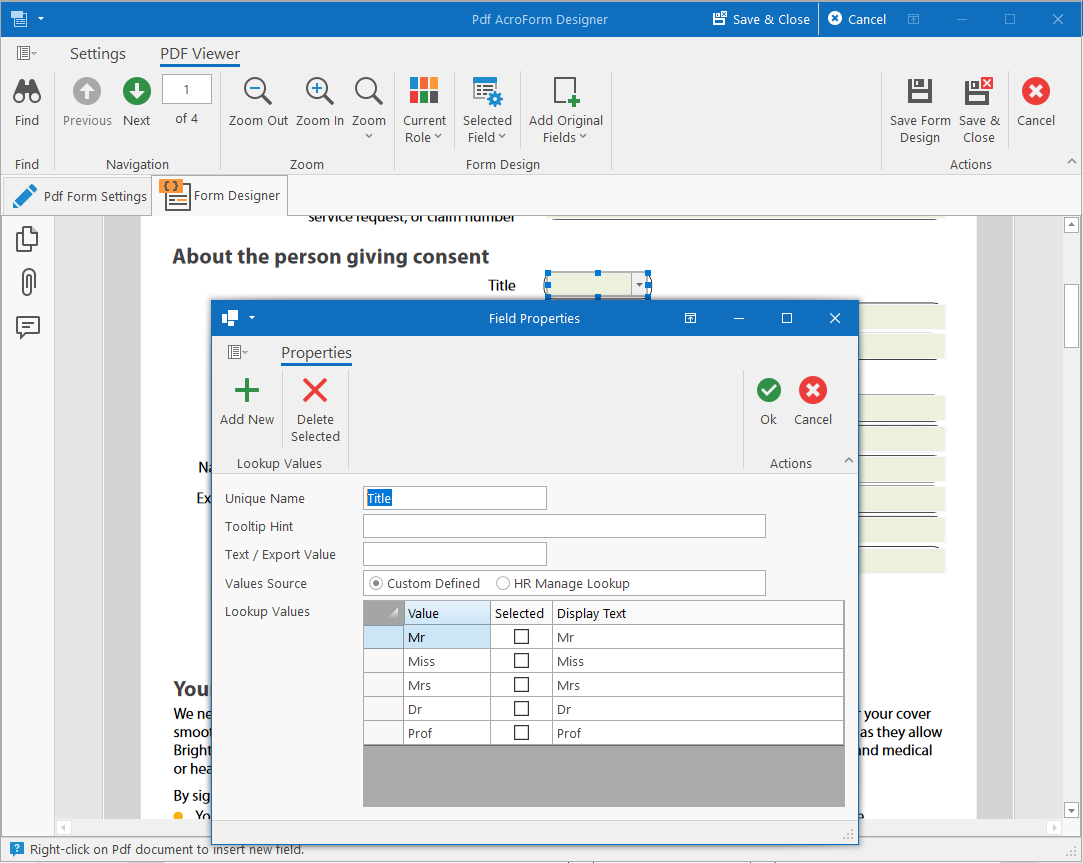
Task: Collapse the Field Properties ribbon chevron
Action: pos(849,460)
